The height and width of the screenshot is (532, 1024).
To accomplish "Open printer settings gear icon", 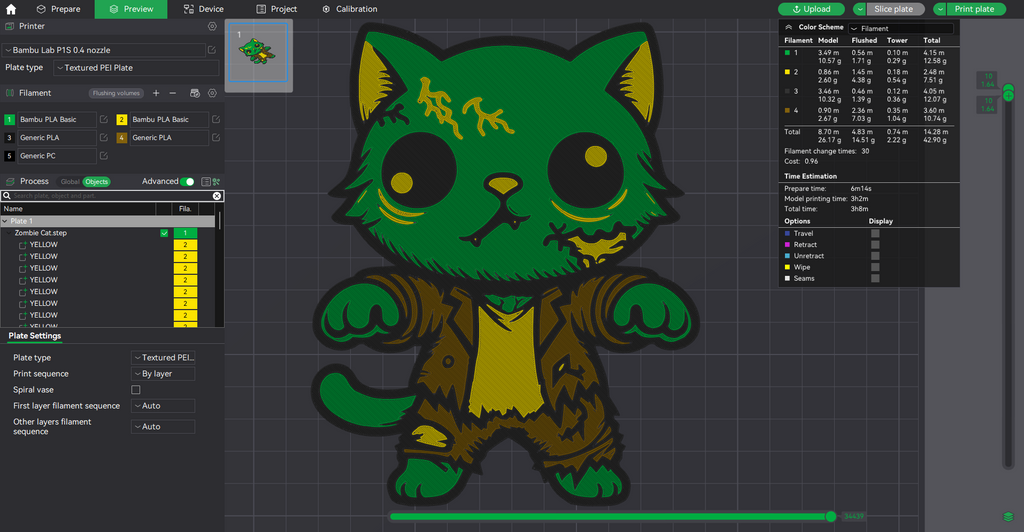I will [x=212, y=26].
